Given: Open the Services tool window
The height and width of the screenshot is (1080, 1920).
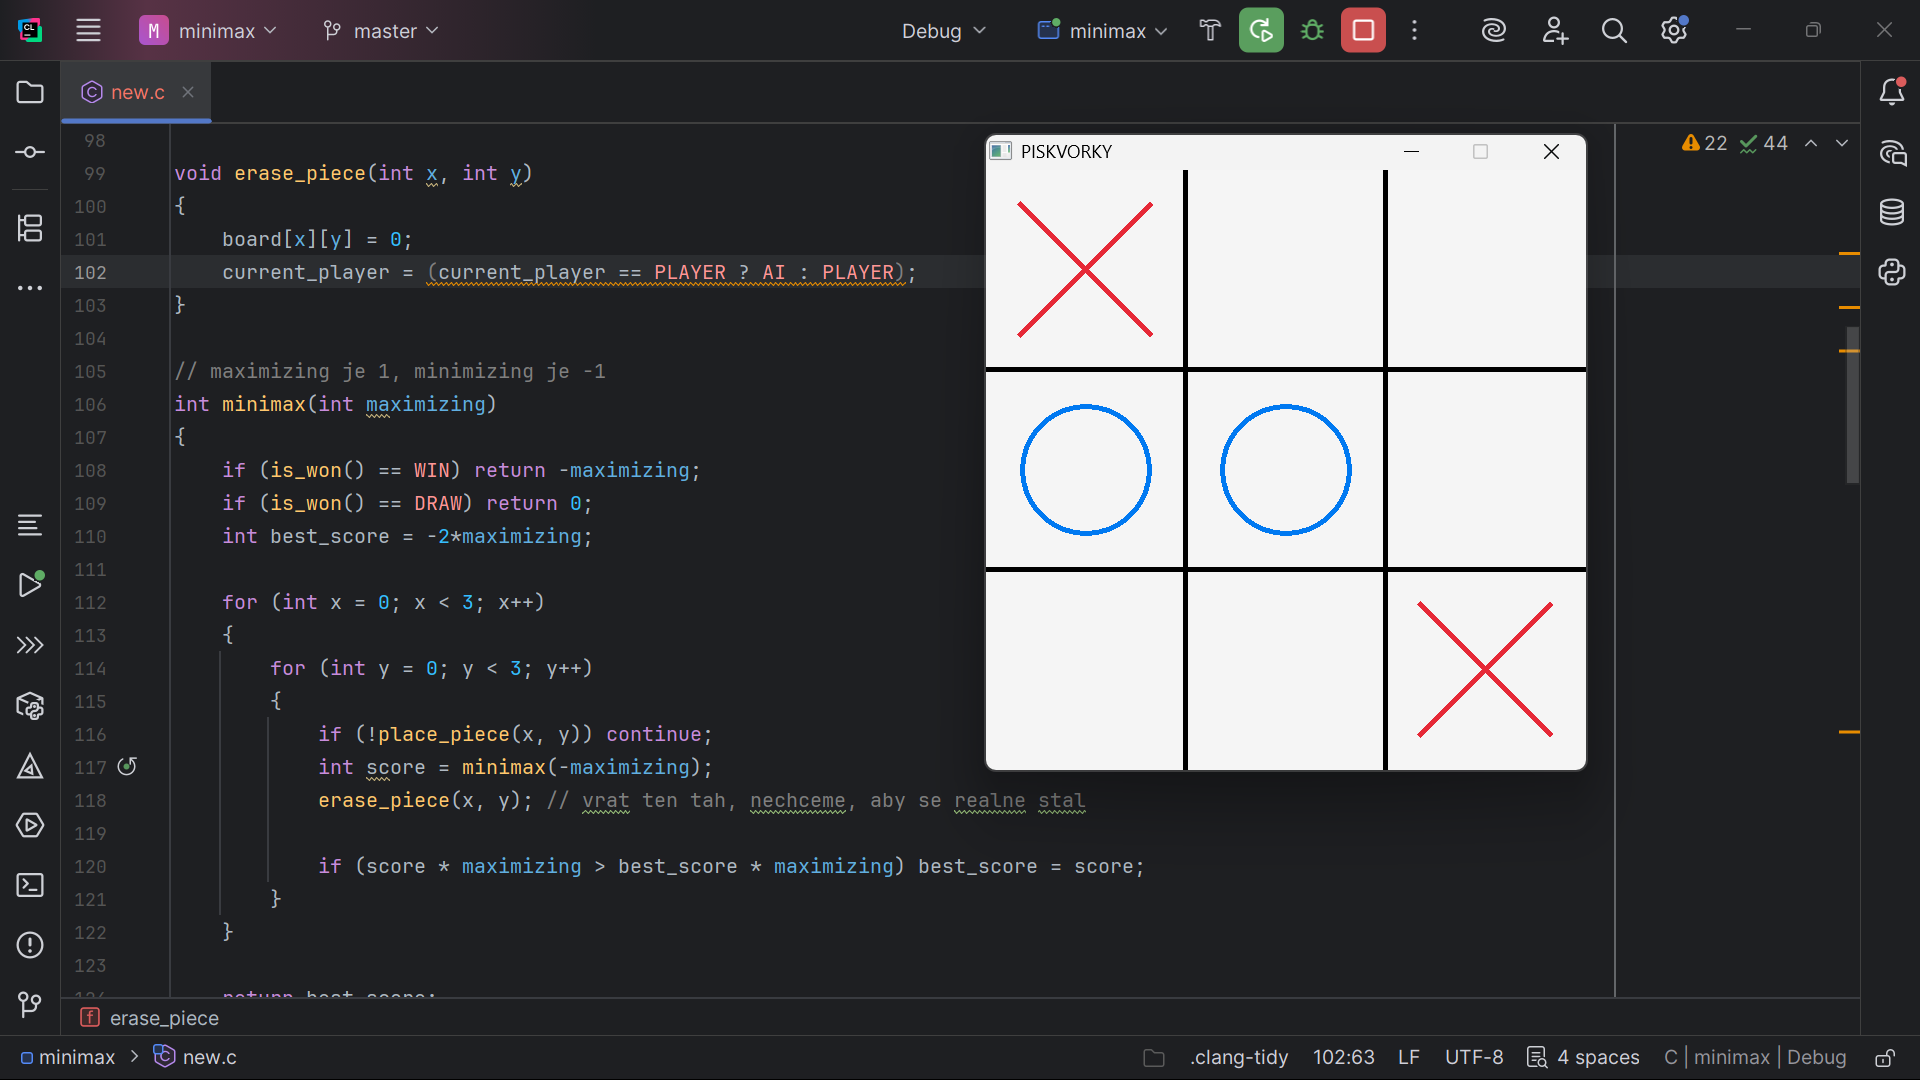Looking at the screenshot, I should click(x=30, y=825).
